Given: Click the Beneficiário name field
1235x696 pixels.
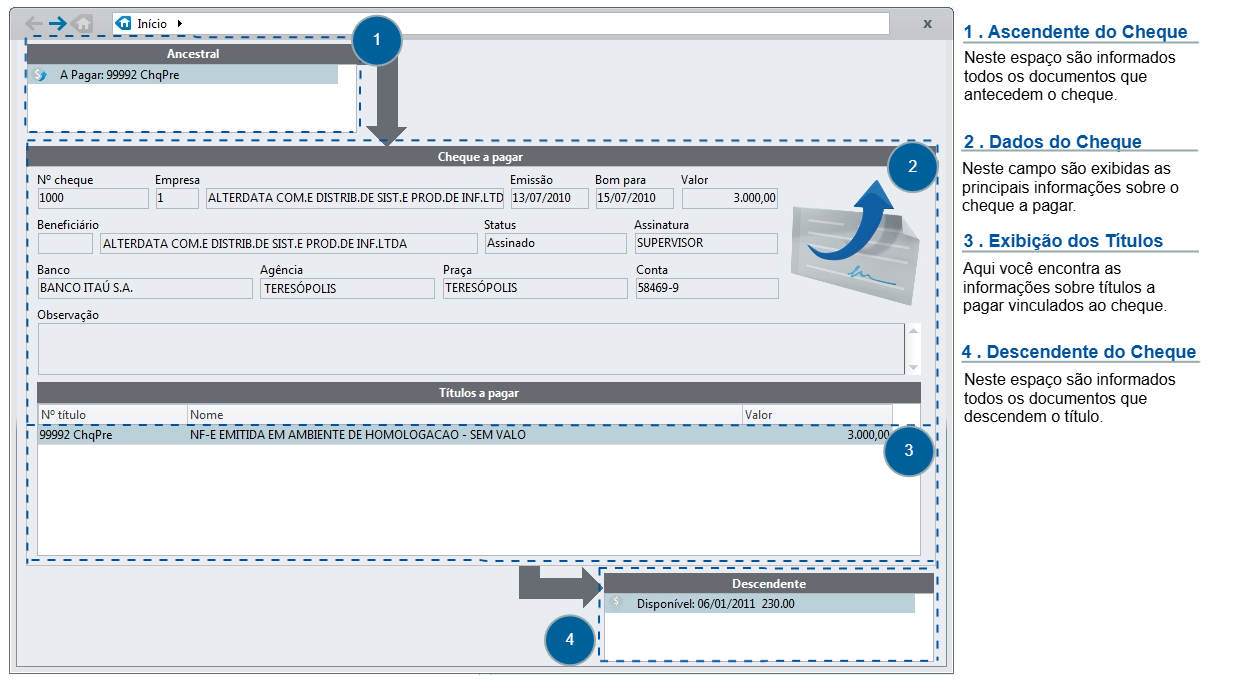Looking at the screenshot, I should (289, 243).
